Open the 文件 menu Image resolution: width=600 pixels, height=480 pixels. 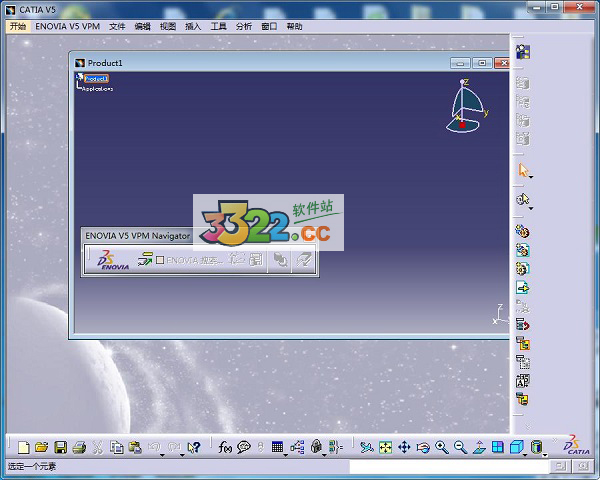tap(117, 26)
